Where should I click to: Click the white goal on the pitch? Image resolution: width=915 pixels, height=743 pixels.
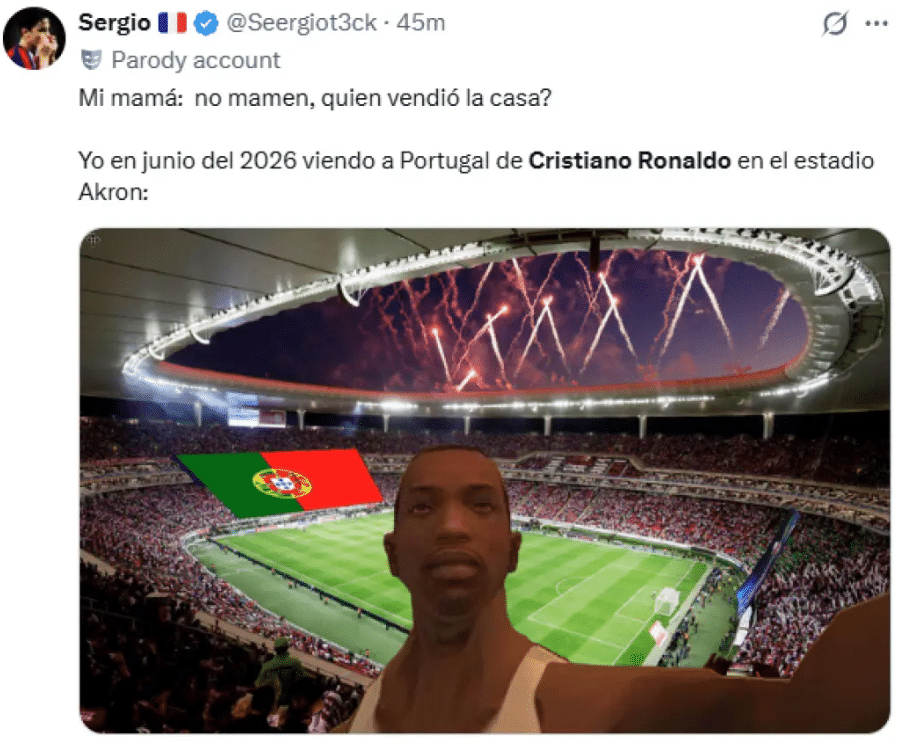click(666, 601)
